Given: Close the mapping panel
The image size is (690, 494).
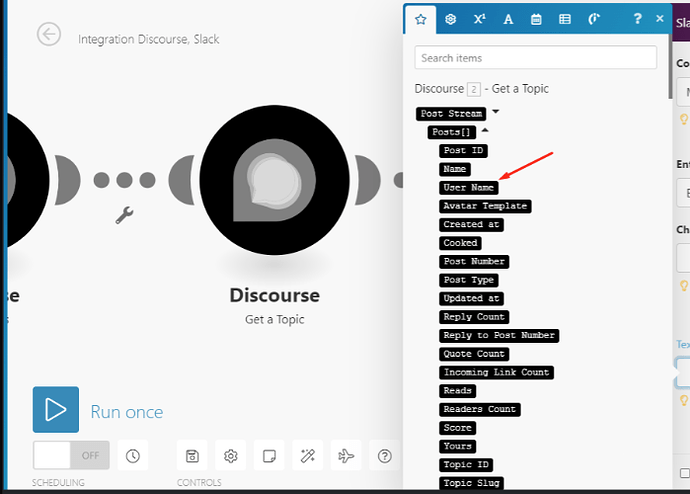Looking at the screenshot, I should tap(660, 18).
